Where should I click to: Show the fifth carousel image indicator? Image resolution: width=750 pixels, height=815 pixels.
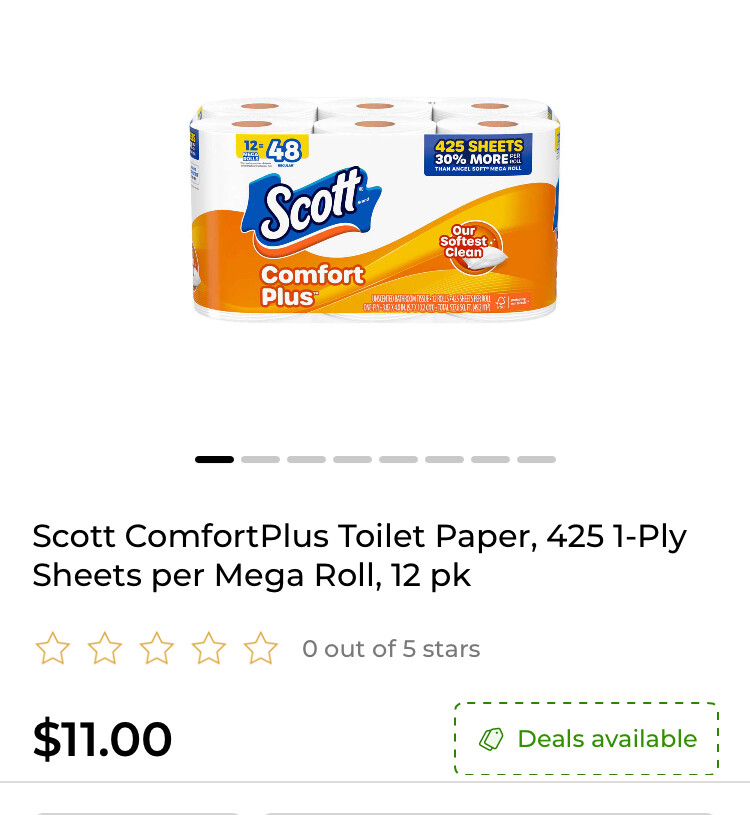pos(398,459)
